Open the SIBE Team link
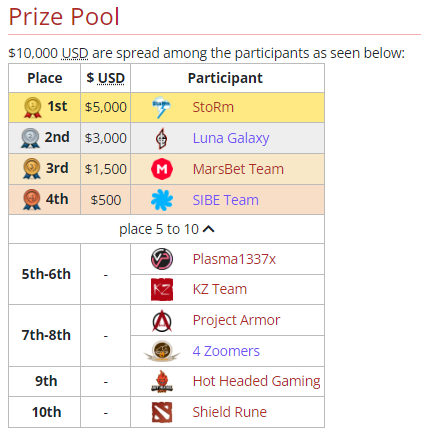This screenshot has height=442, width=421. (226, 200)
